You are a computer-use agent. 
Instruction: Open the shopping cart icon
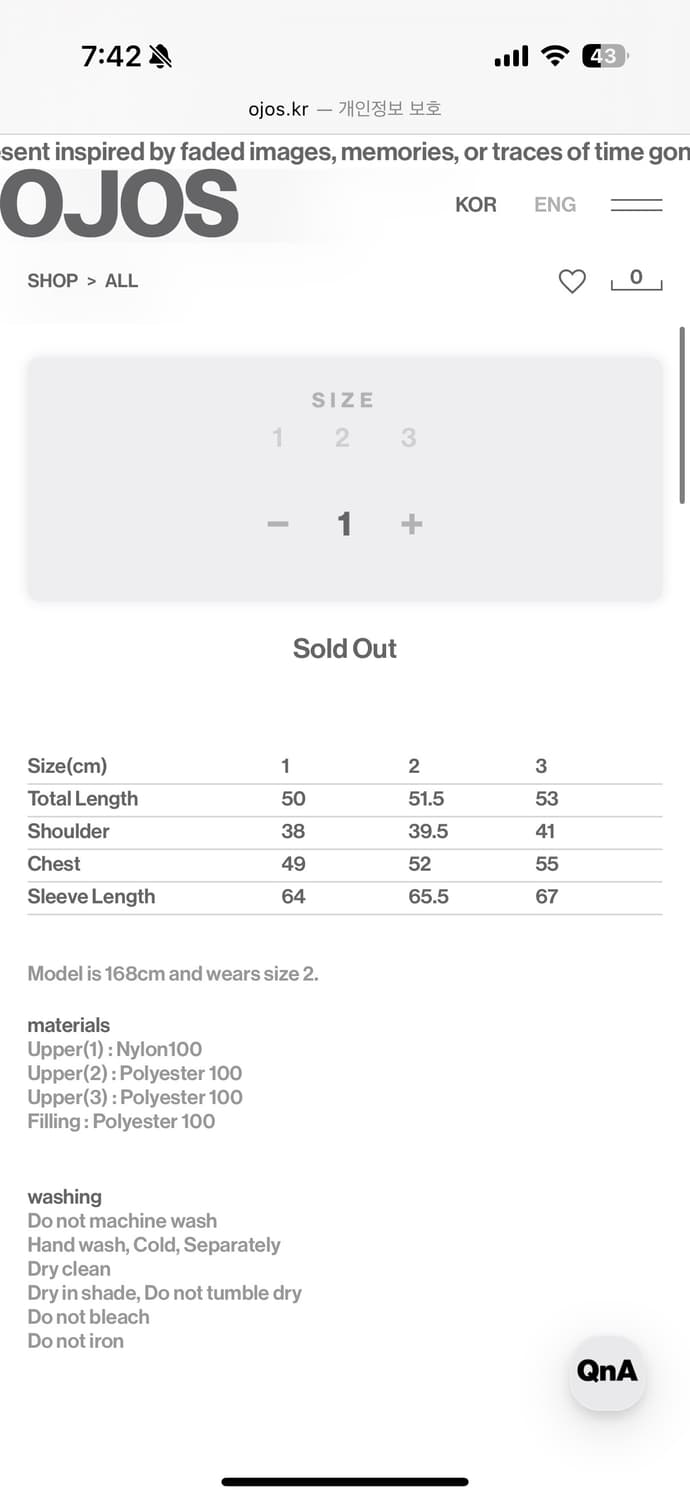[x=636, y=280]
